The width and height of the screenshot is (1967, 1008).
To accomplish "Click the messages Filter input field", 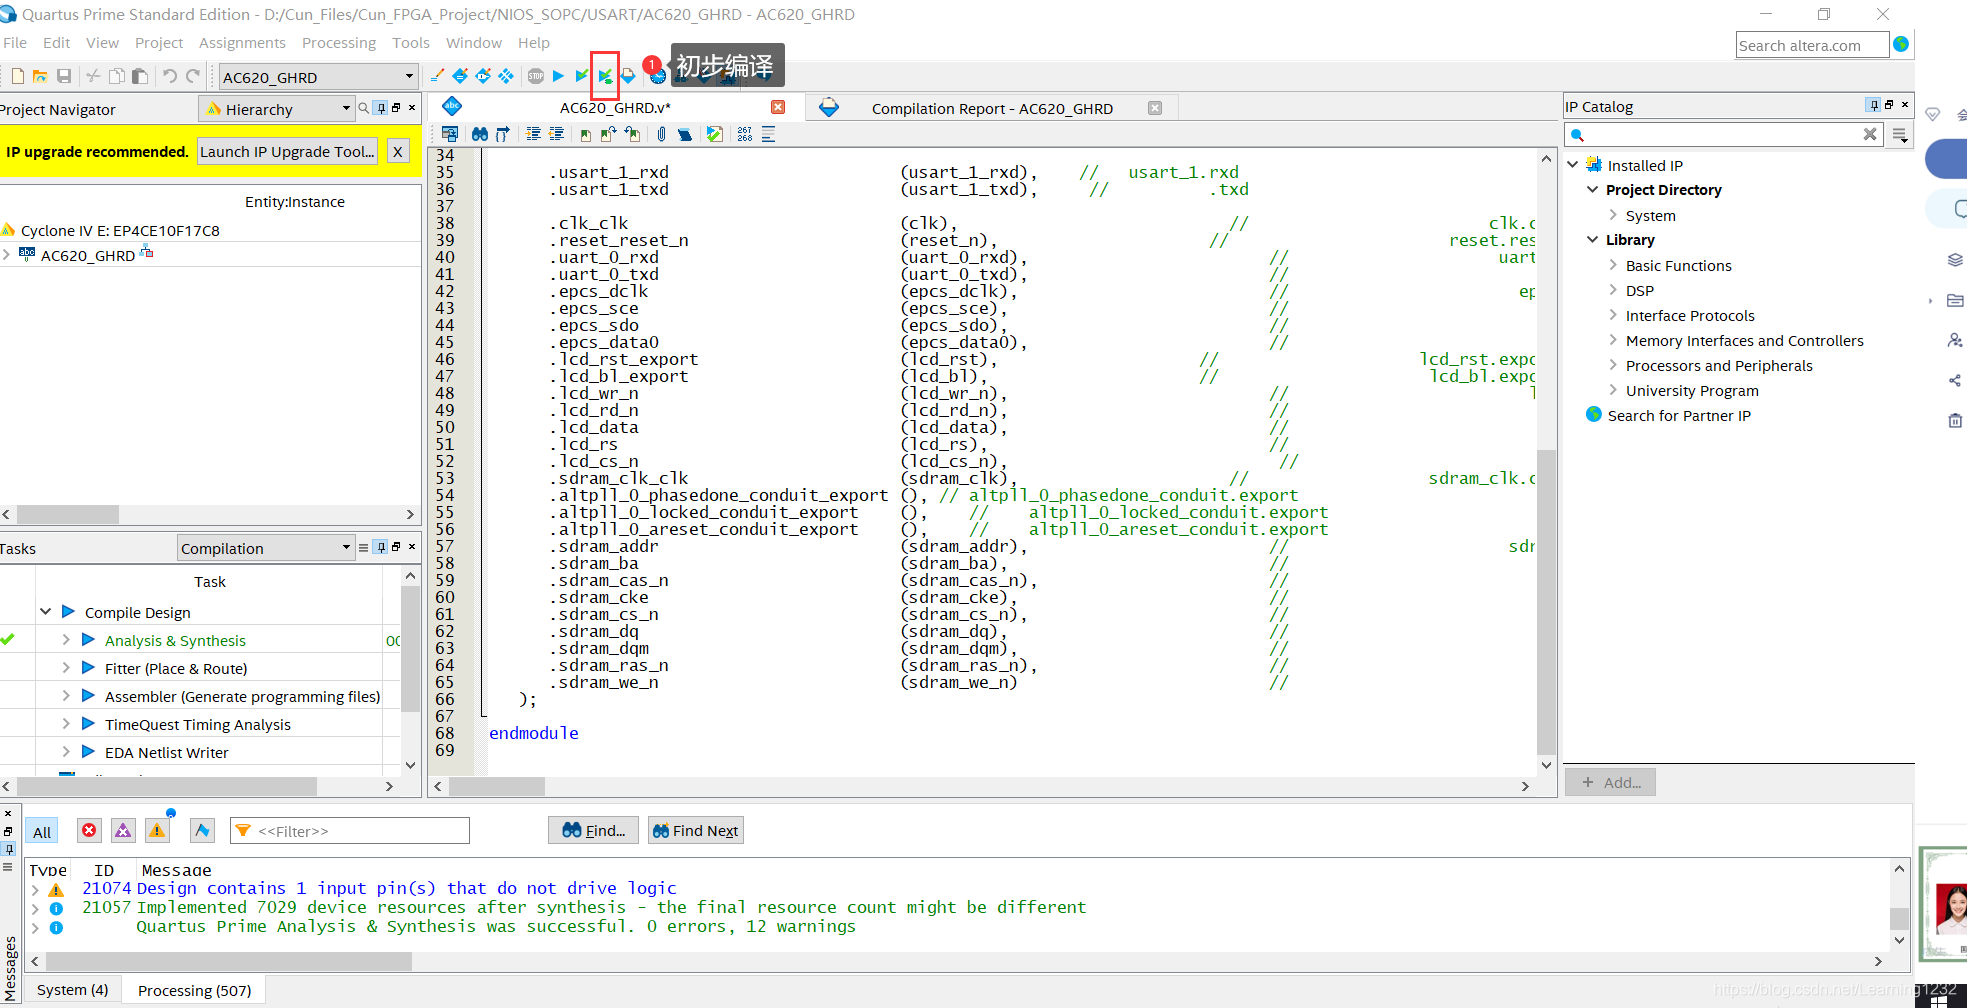I will click(x=350, y=831).
